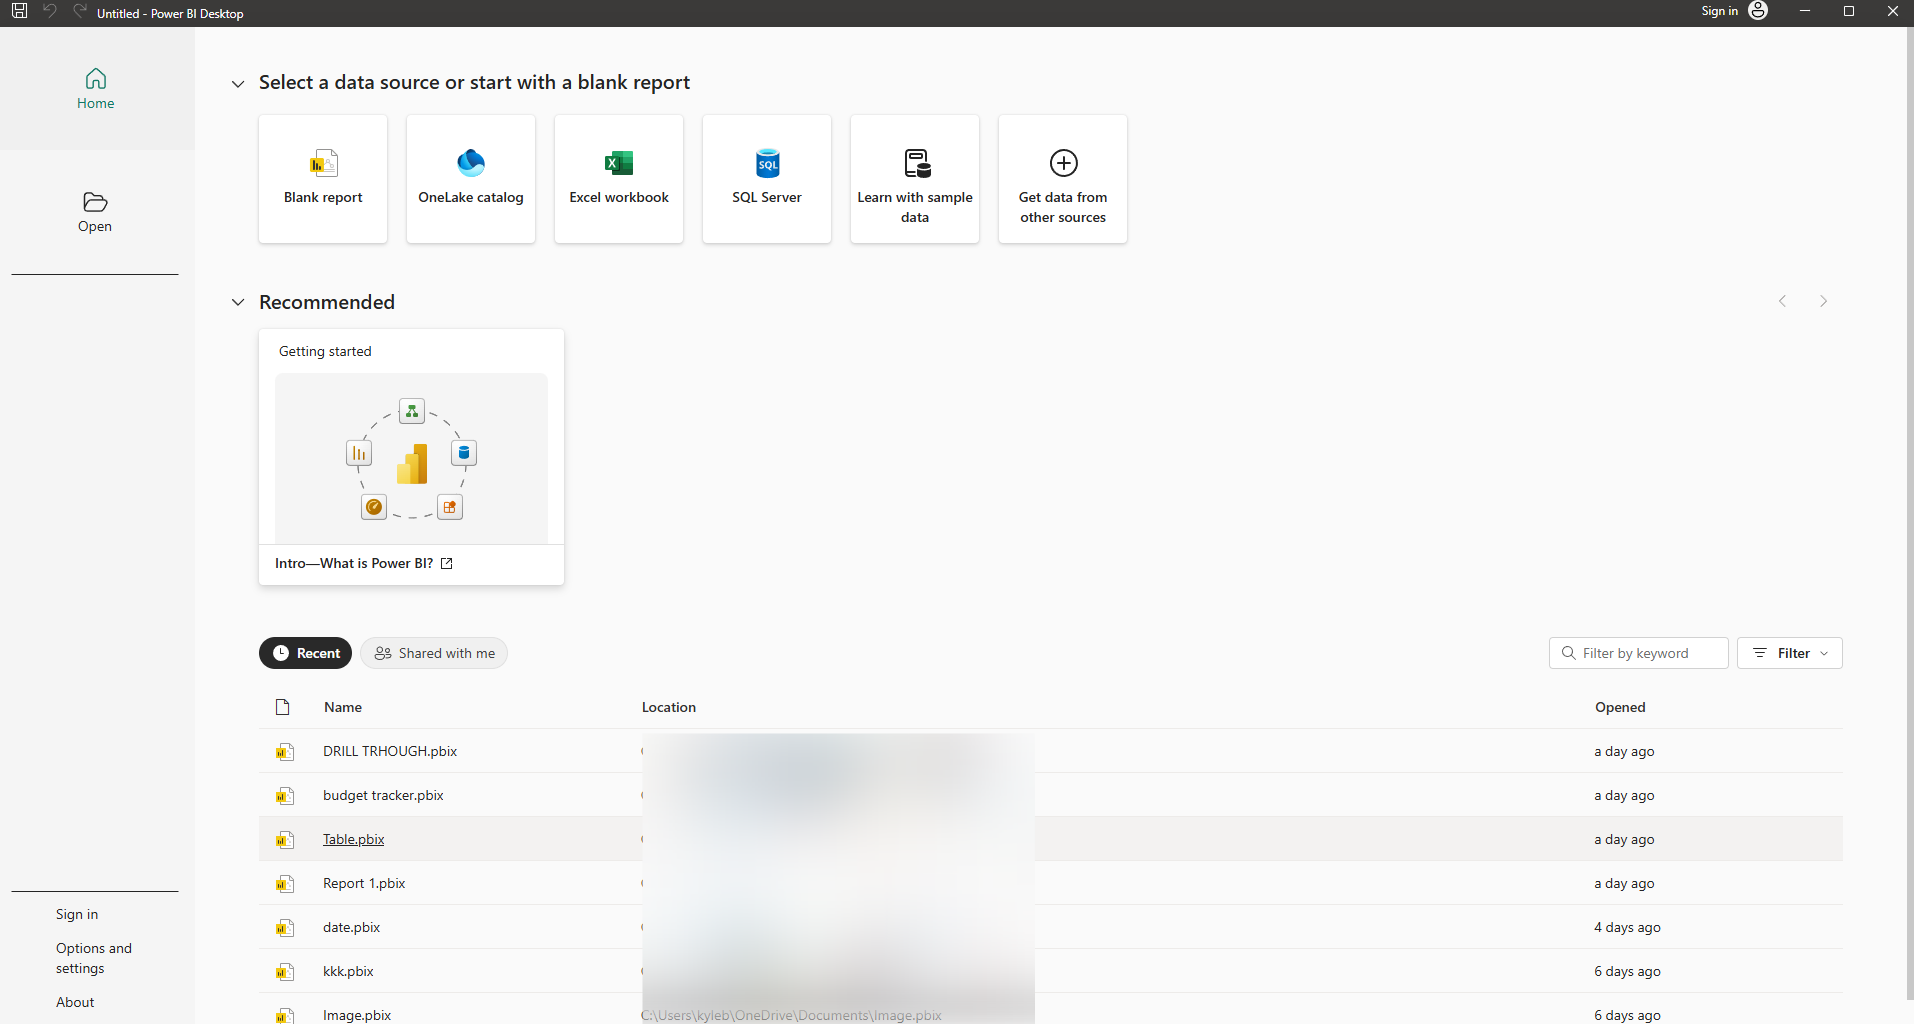Click the file type column header icon

pyautogui.click(x=283, y=707)
